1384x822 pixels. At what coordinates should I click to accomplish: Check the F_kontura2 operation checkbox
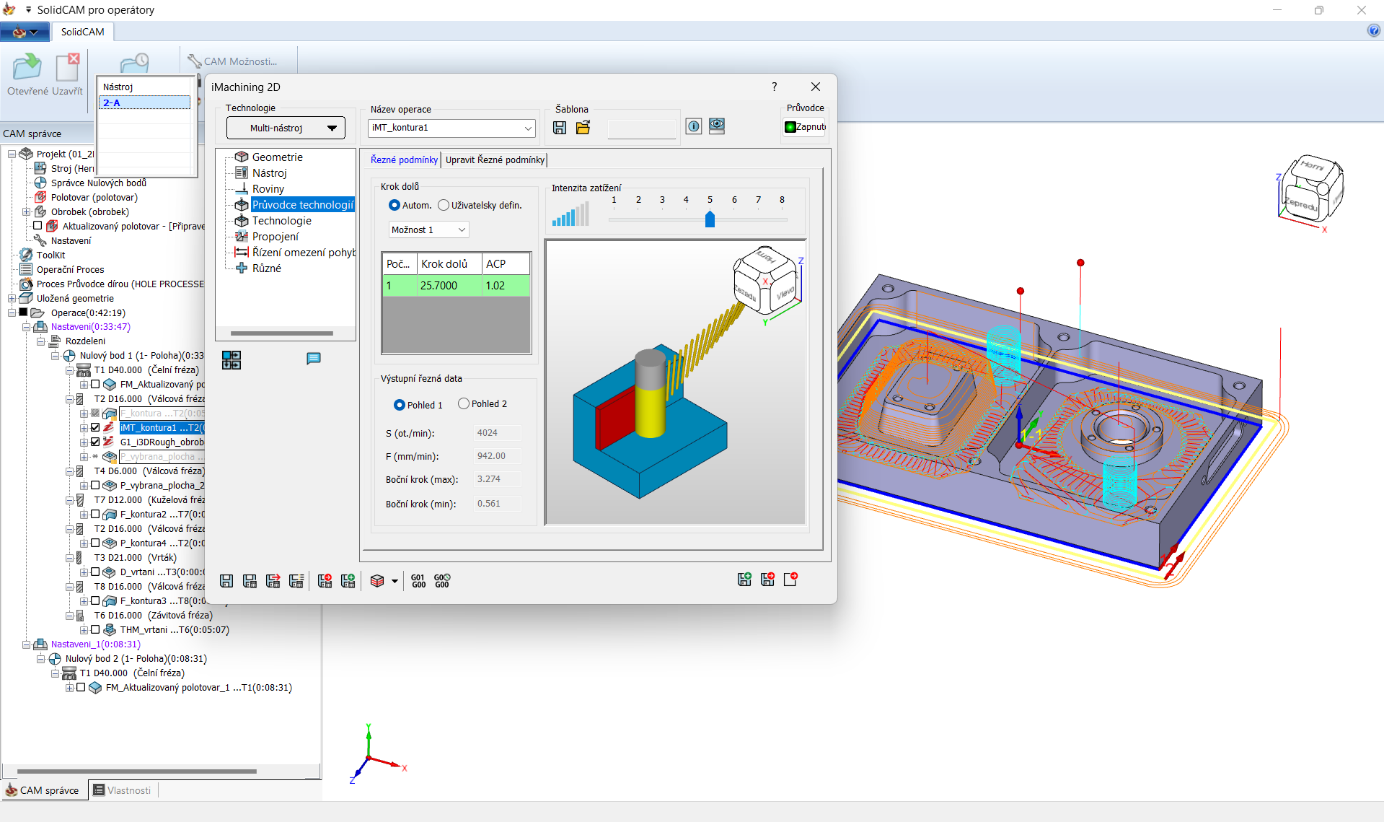[96, 514]
